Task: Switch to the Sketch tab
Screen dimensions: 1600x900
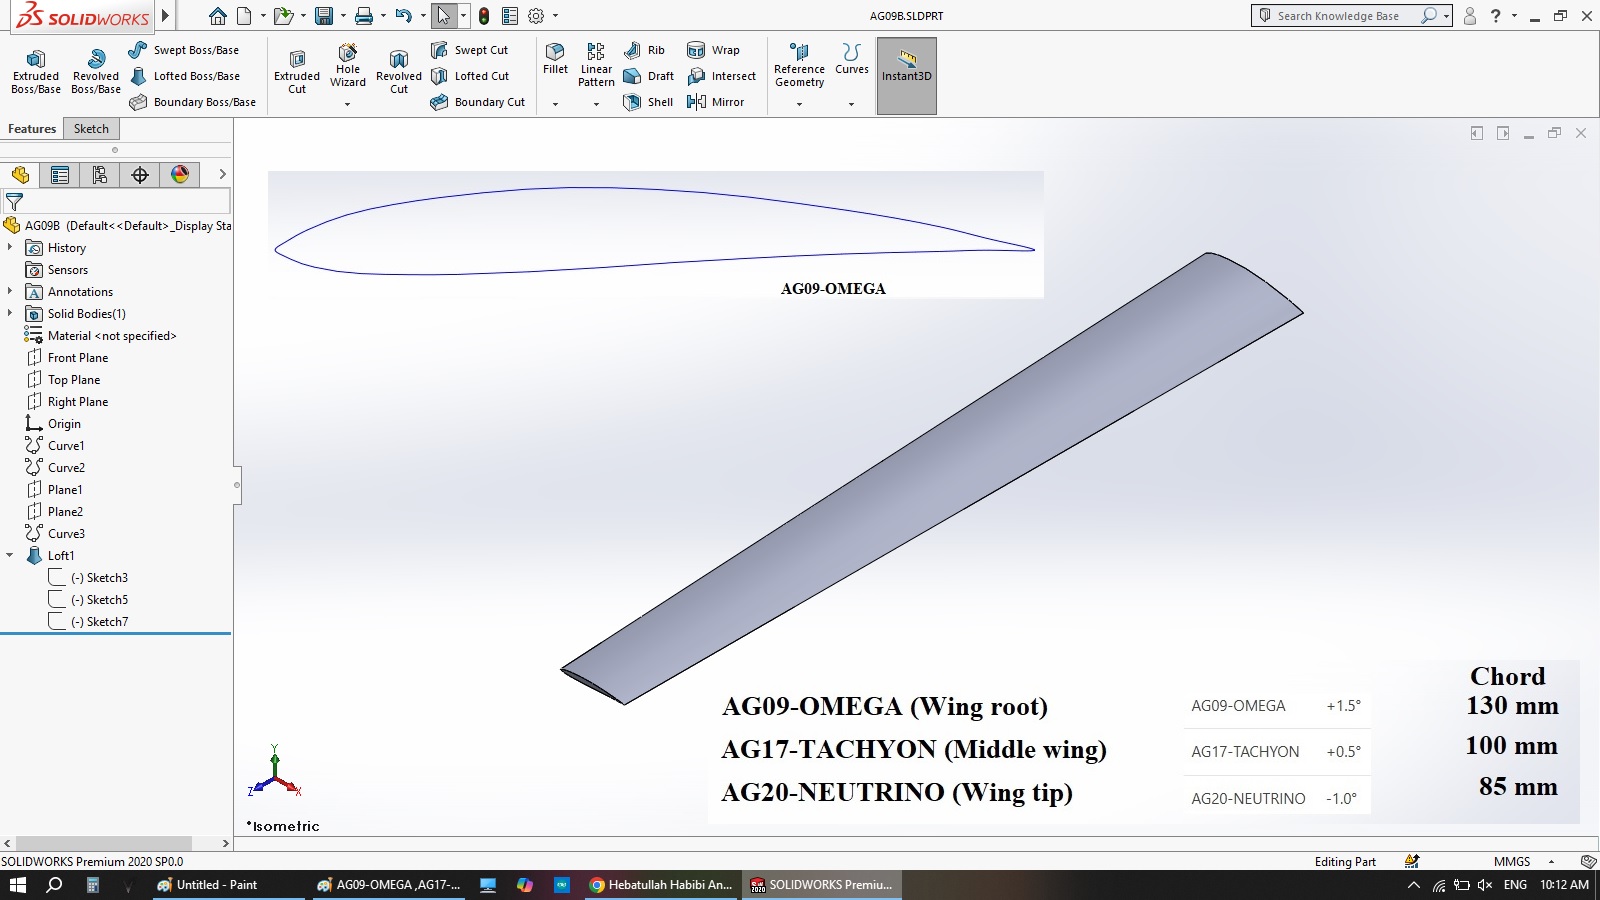Action: point(91,129)
